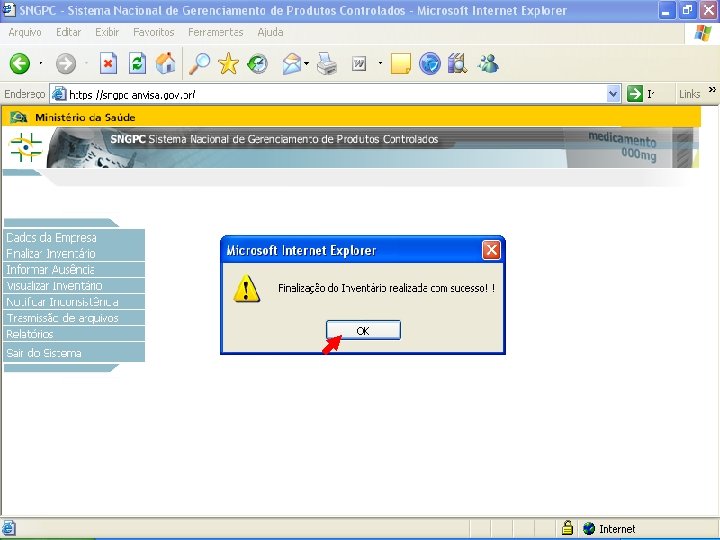
Task: Click the yellow note Discuss icon
Action: [400, 63]
